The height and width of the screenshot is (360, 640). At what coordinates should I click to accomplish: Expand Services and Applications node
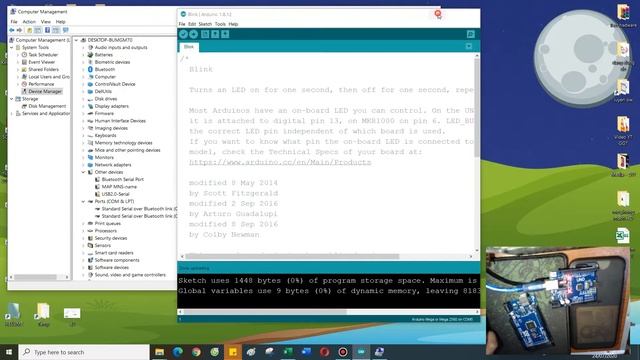12,113
